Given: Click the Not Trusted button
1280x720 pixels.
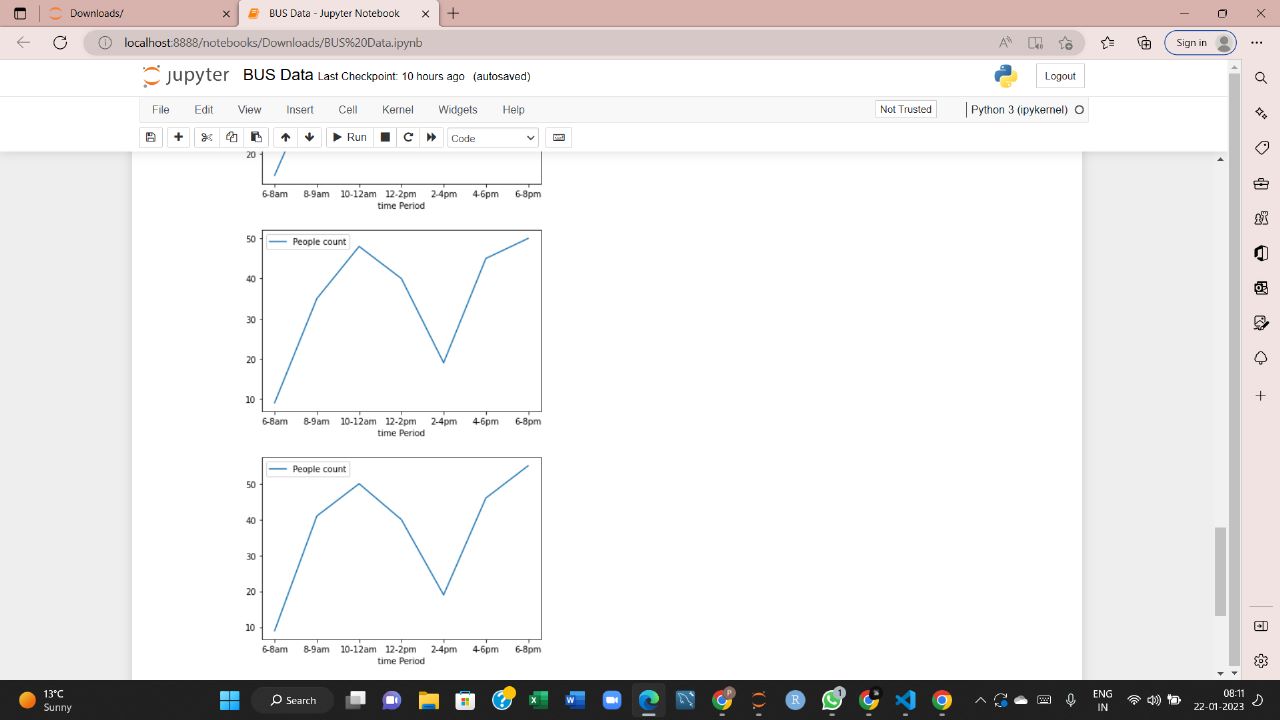Looking at the screenshot, I should [906, 110].
